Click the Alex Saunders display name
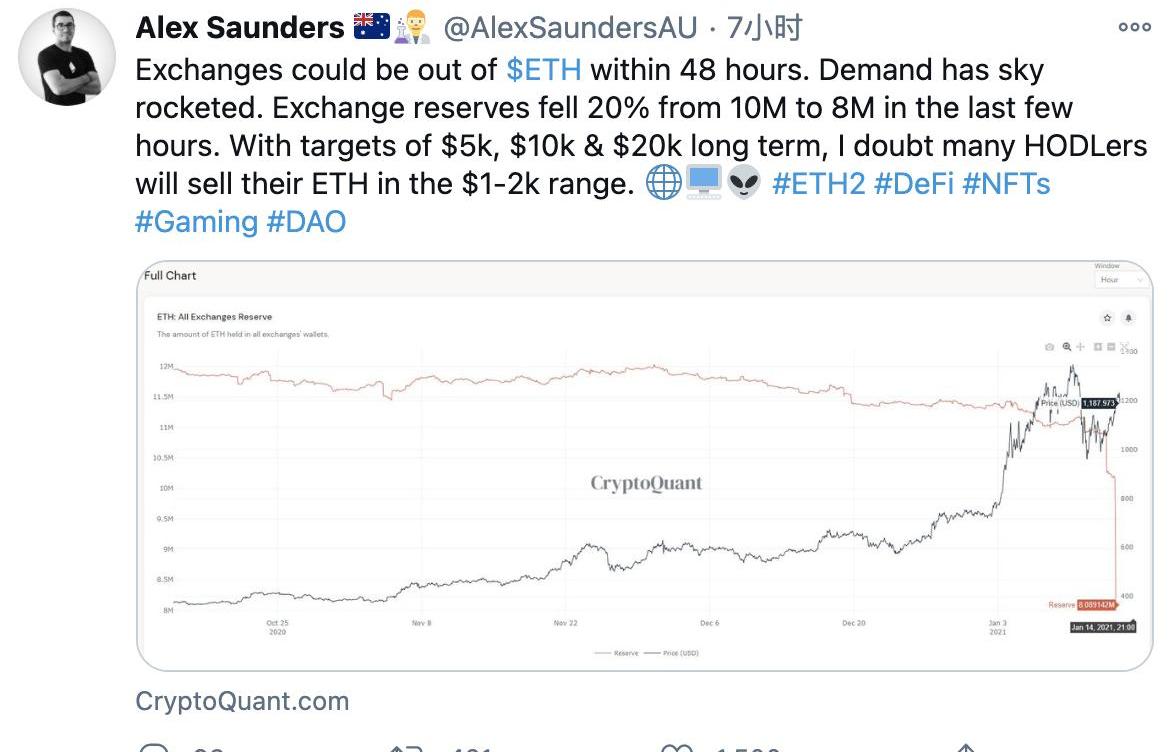The width and height of the screenshot is (1176, 752). coord(239,28)
